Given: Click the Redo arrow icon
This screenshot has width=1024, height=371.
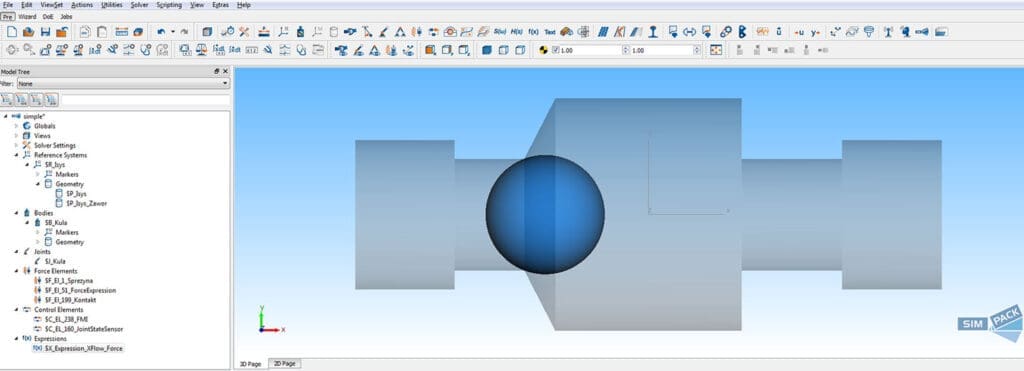Looking at the screenshot, I should point(184,31).
